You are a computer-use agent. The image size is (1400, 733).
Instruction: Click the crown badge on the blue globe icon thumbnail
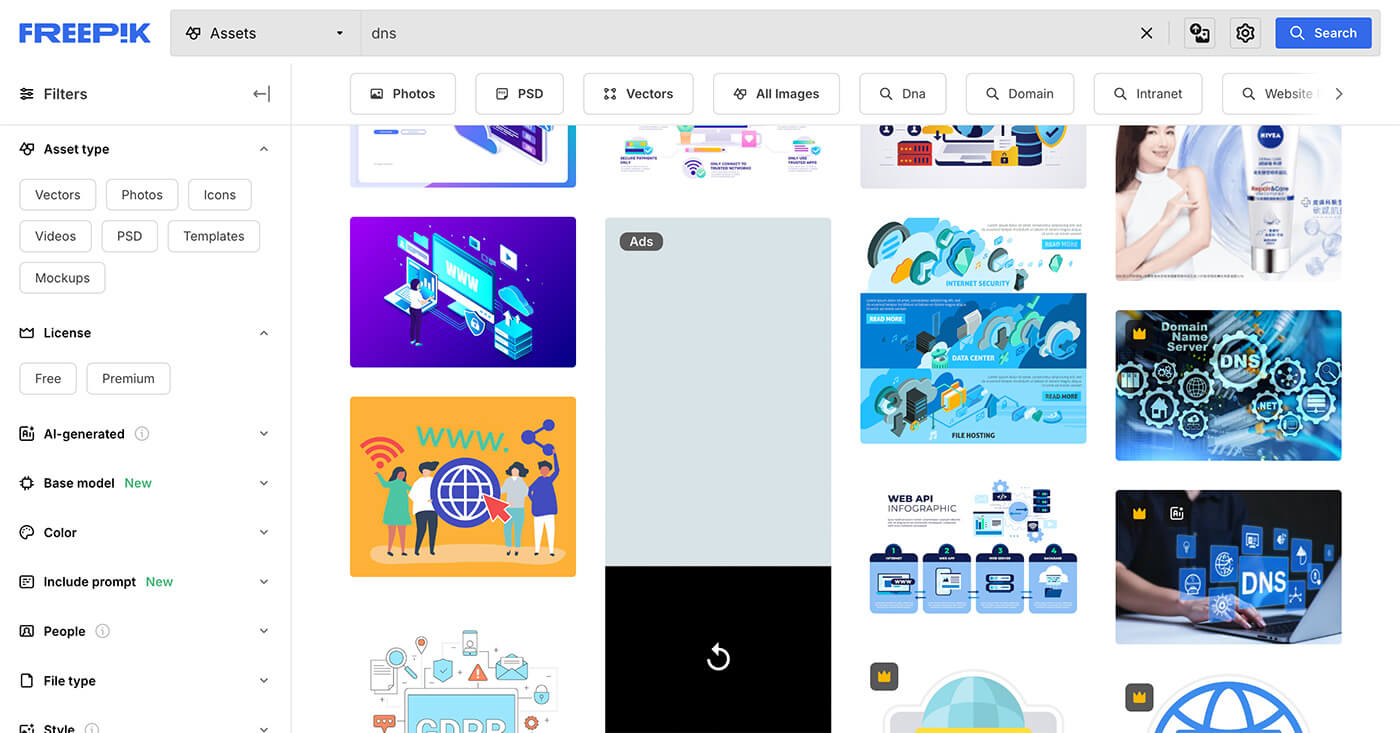click(x=1139, y=697)
